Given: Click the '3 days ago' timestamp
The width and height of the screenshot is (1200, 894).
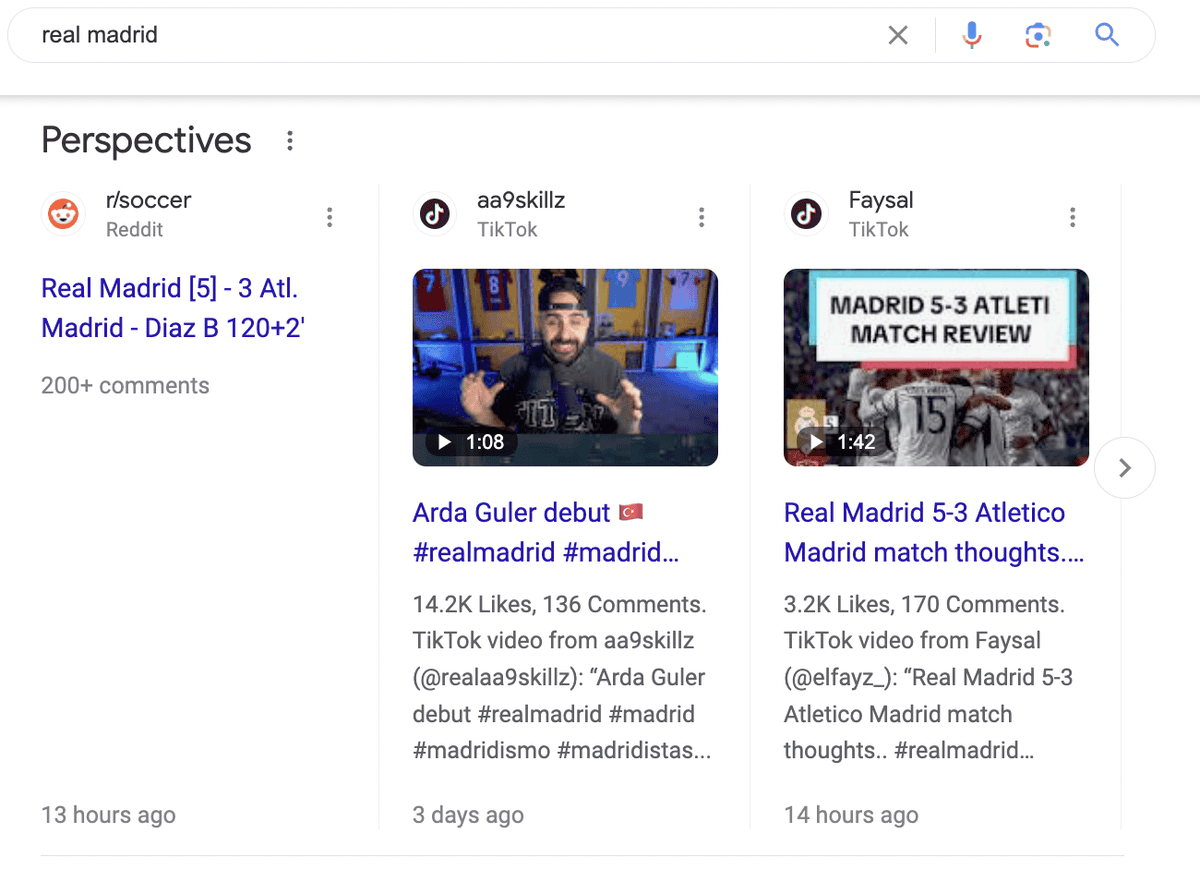Looking at the screenshot, I should coord(468,815).
